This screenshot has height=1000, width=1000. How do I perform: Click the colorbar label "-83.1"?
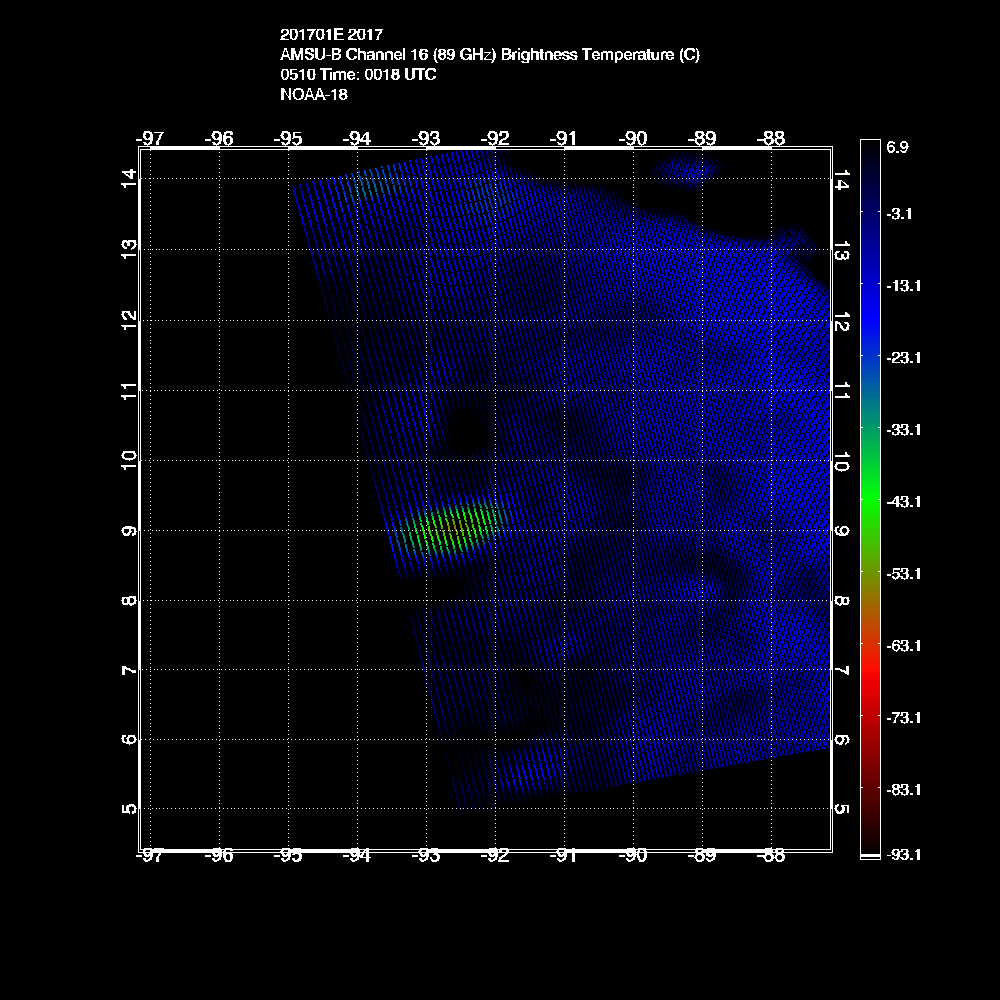click(x=904, y=790)
